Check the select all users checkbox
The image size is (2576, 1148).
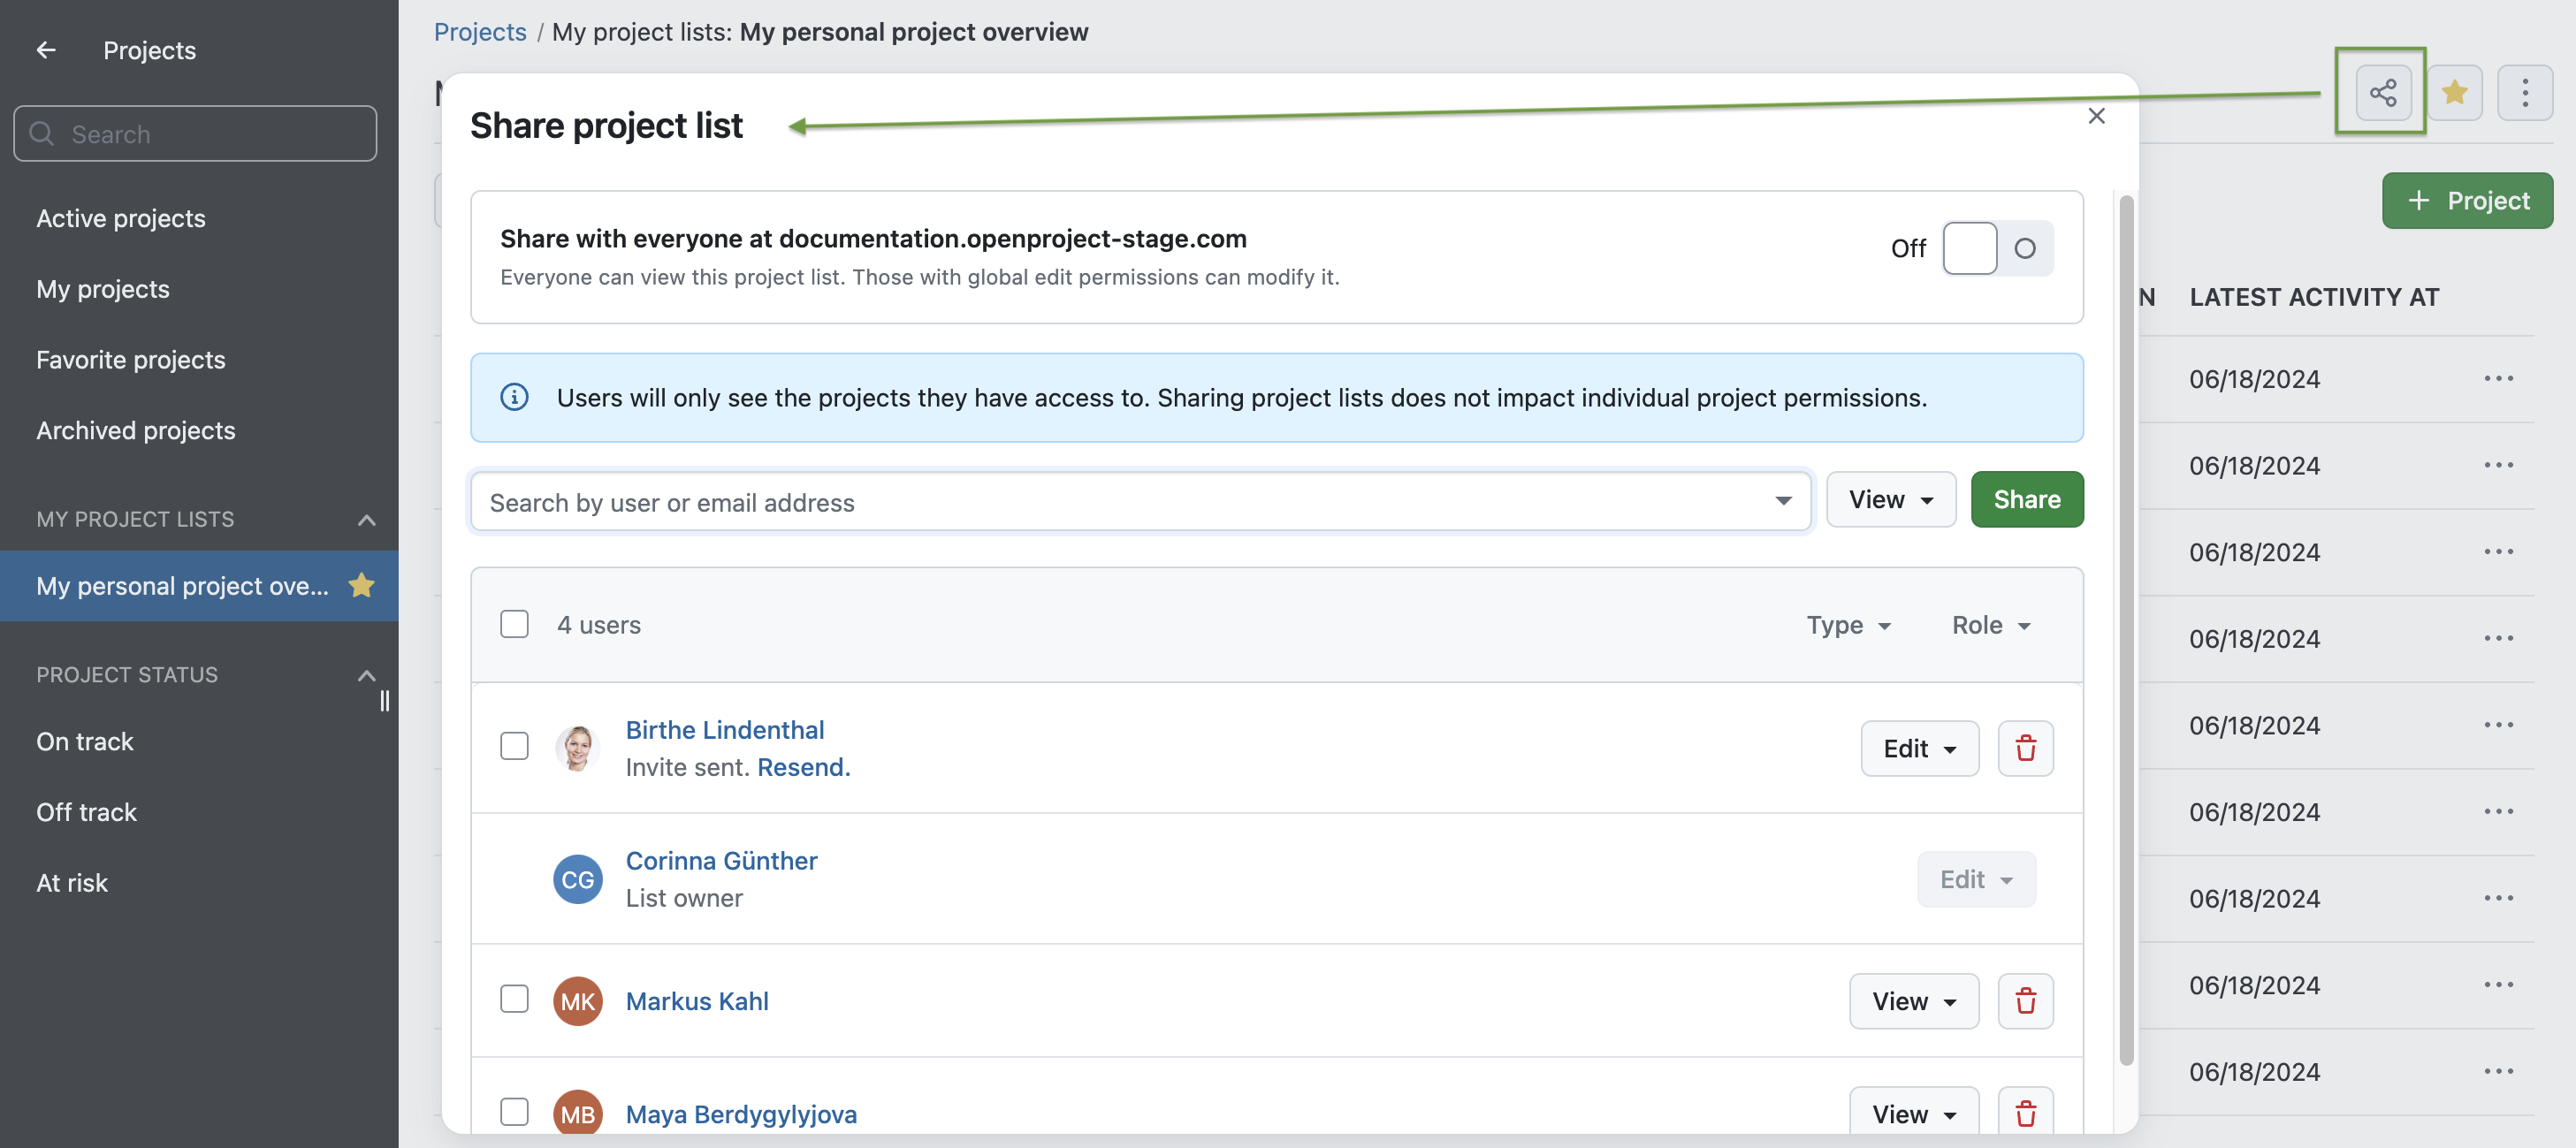click(514, 624)
